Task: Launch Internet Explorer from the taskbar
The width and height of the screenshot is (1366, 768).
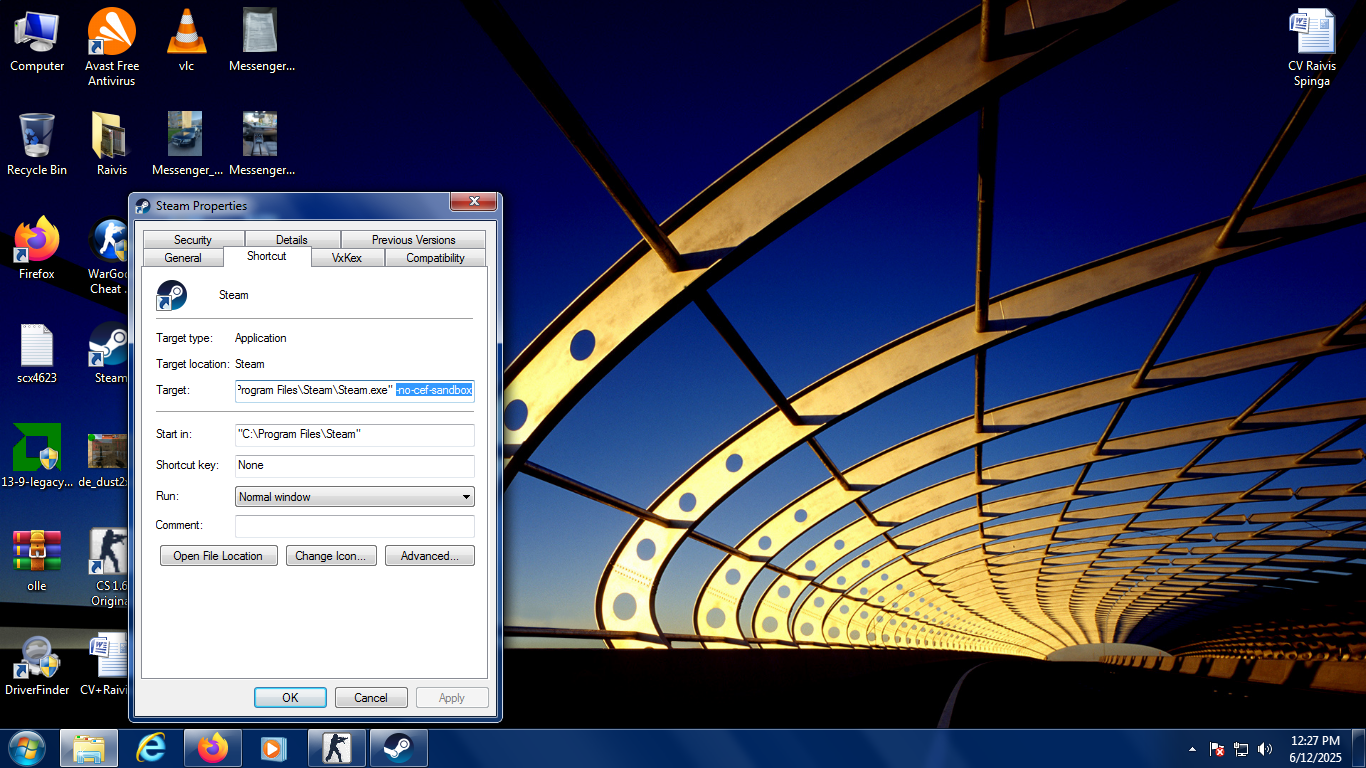Action: click(x=151, y=748)
